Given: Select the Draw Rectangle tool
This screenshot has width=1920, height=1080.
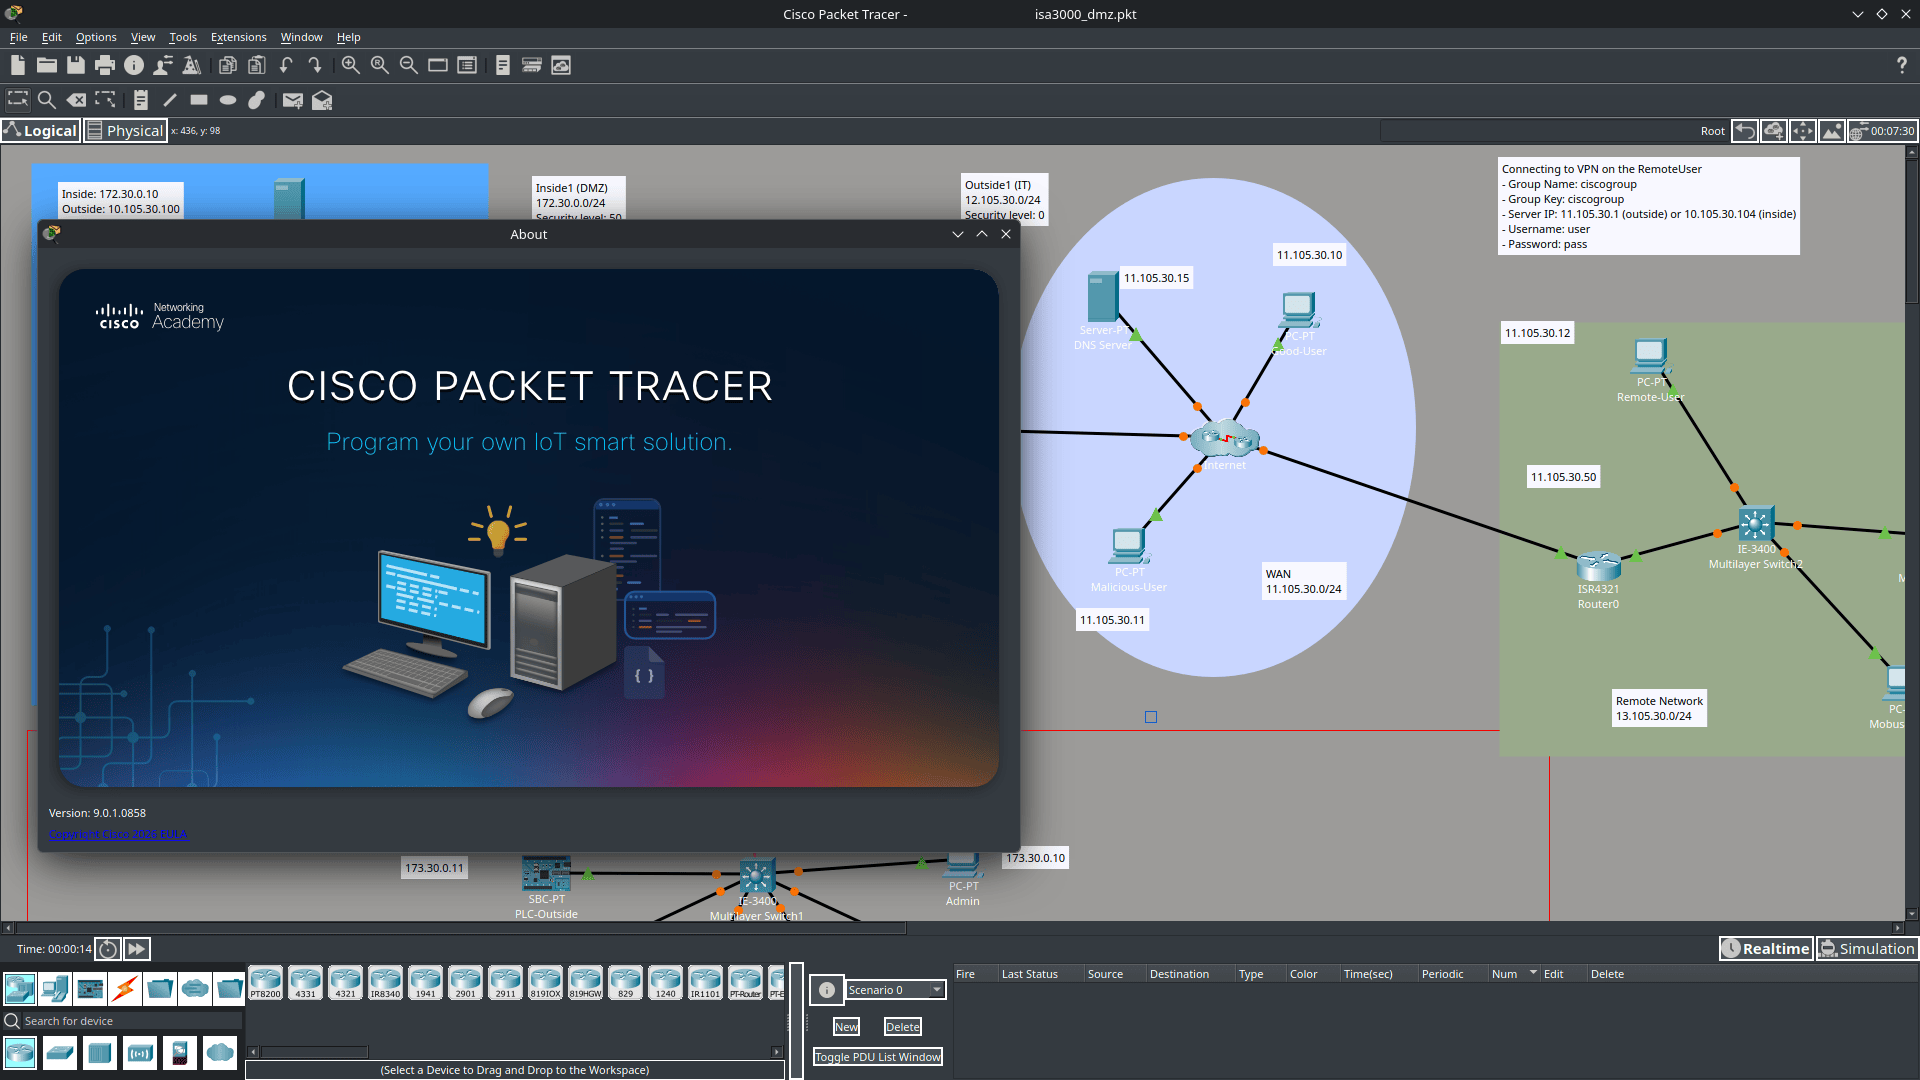Looking at the screenshot, I should (x=198, y=100).
